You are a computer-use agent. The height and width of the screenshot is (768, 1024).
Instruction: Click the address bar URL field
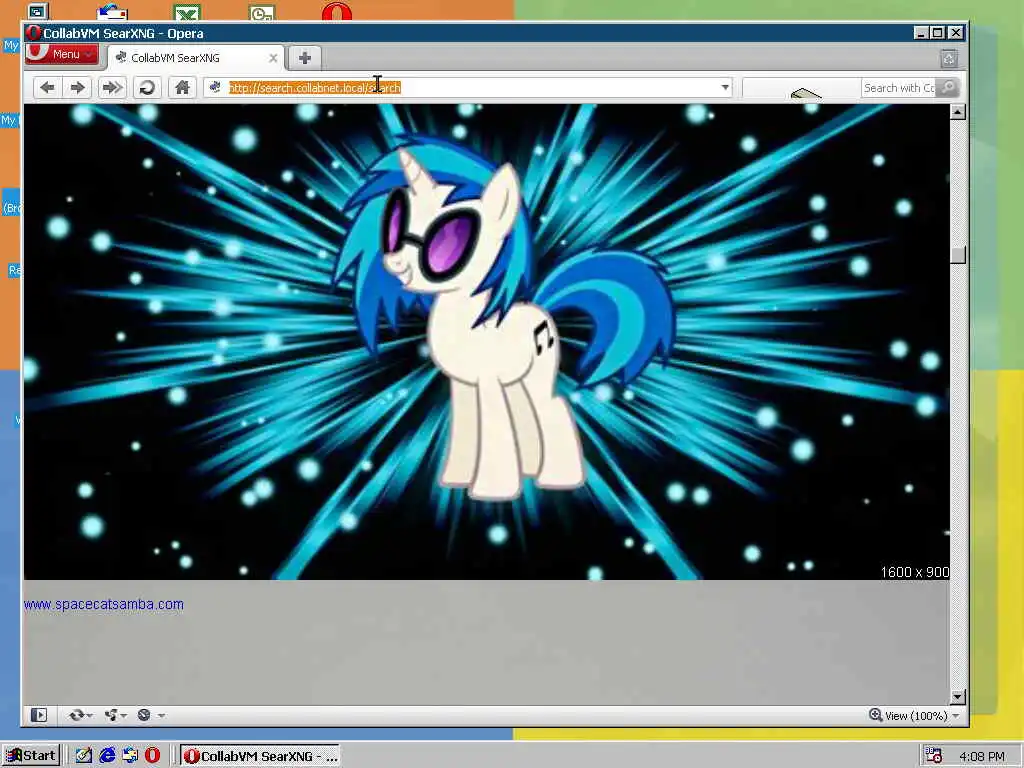470,88
